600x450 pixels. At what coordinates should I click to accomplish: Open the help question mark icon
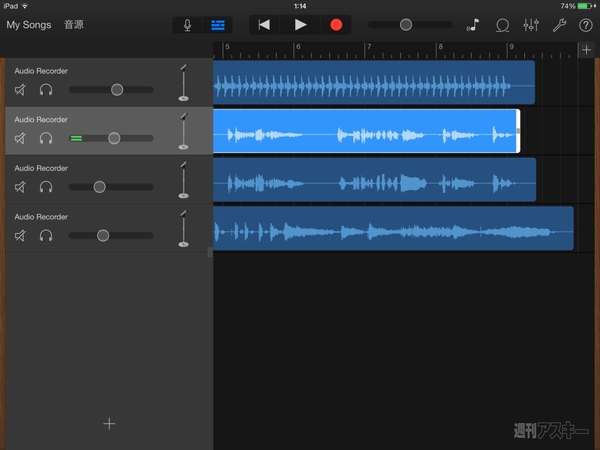pyautogui.click(x=586, y=25)
